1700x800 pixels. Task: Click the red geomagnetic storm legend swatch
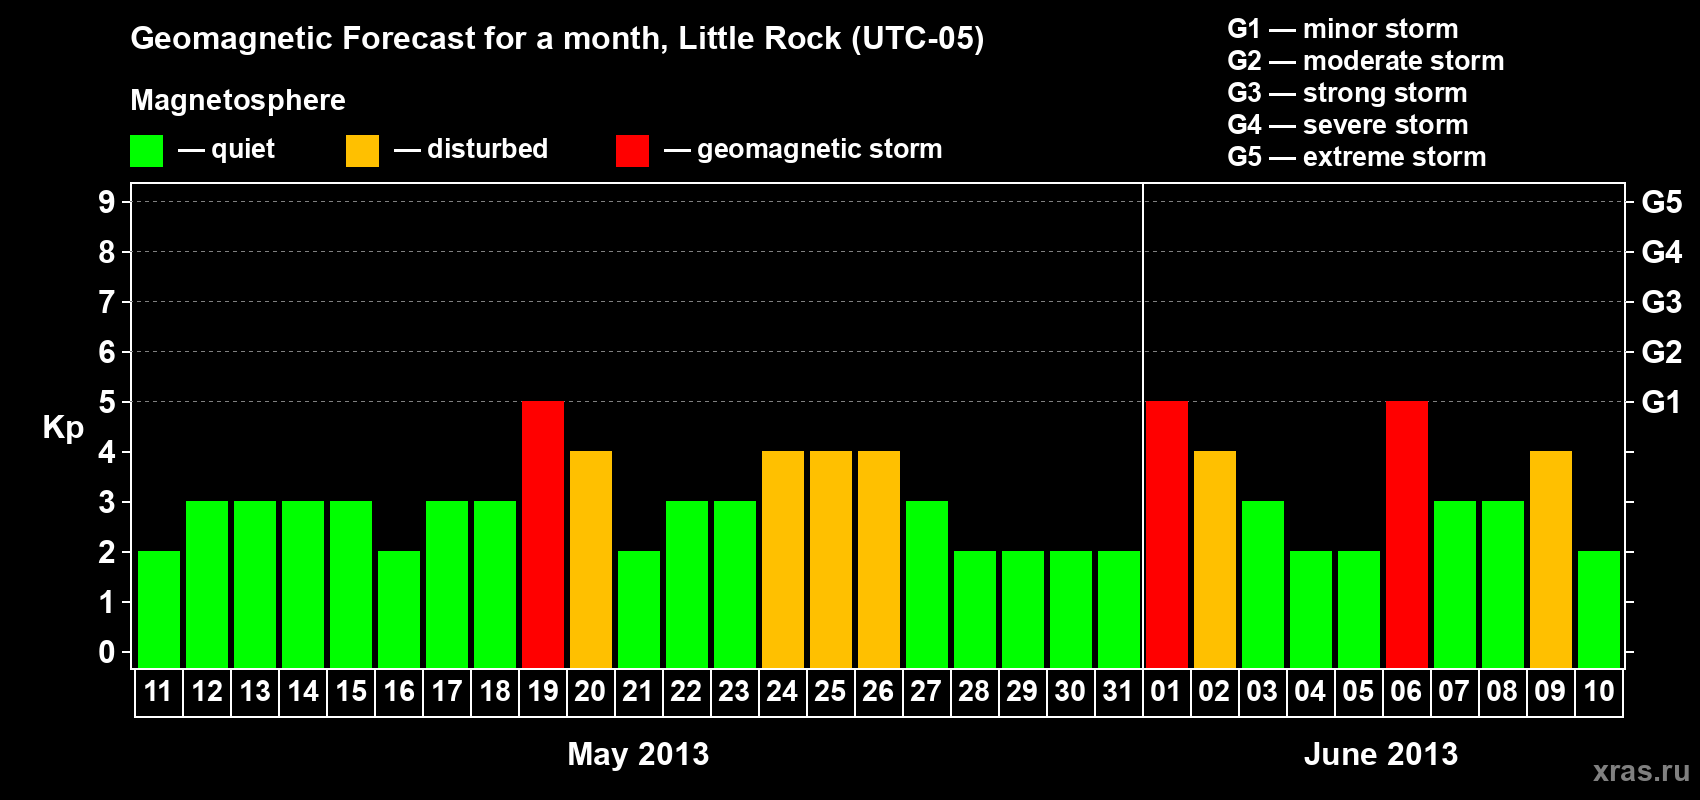[632, 151]
